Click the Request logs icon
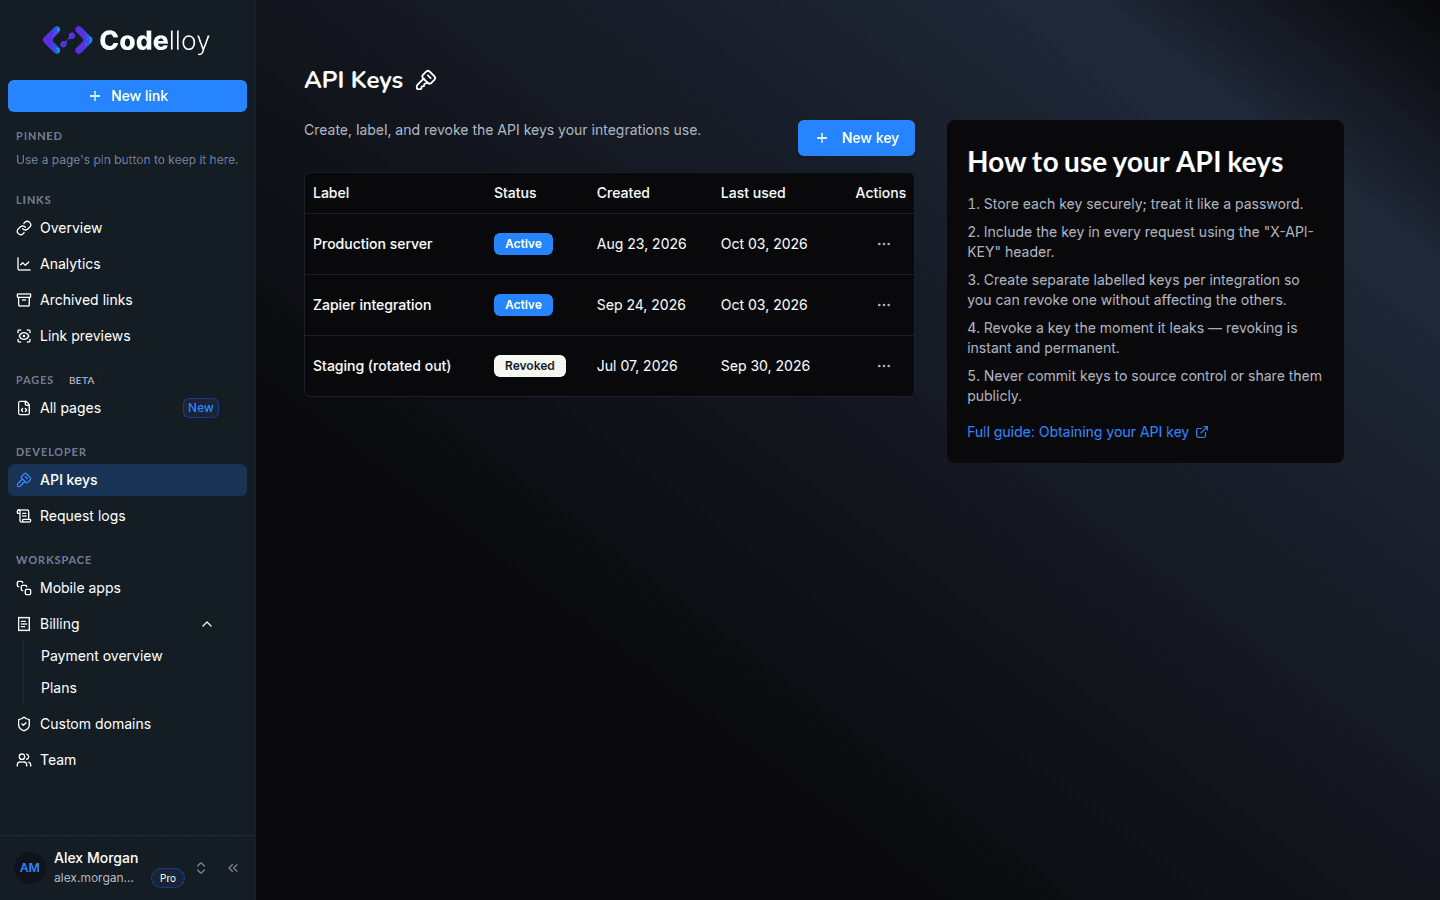This screenshot has height=900, width=1440. click(x=24, y=516)
